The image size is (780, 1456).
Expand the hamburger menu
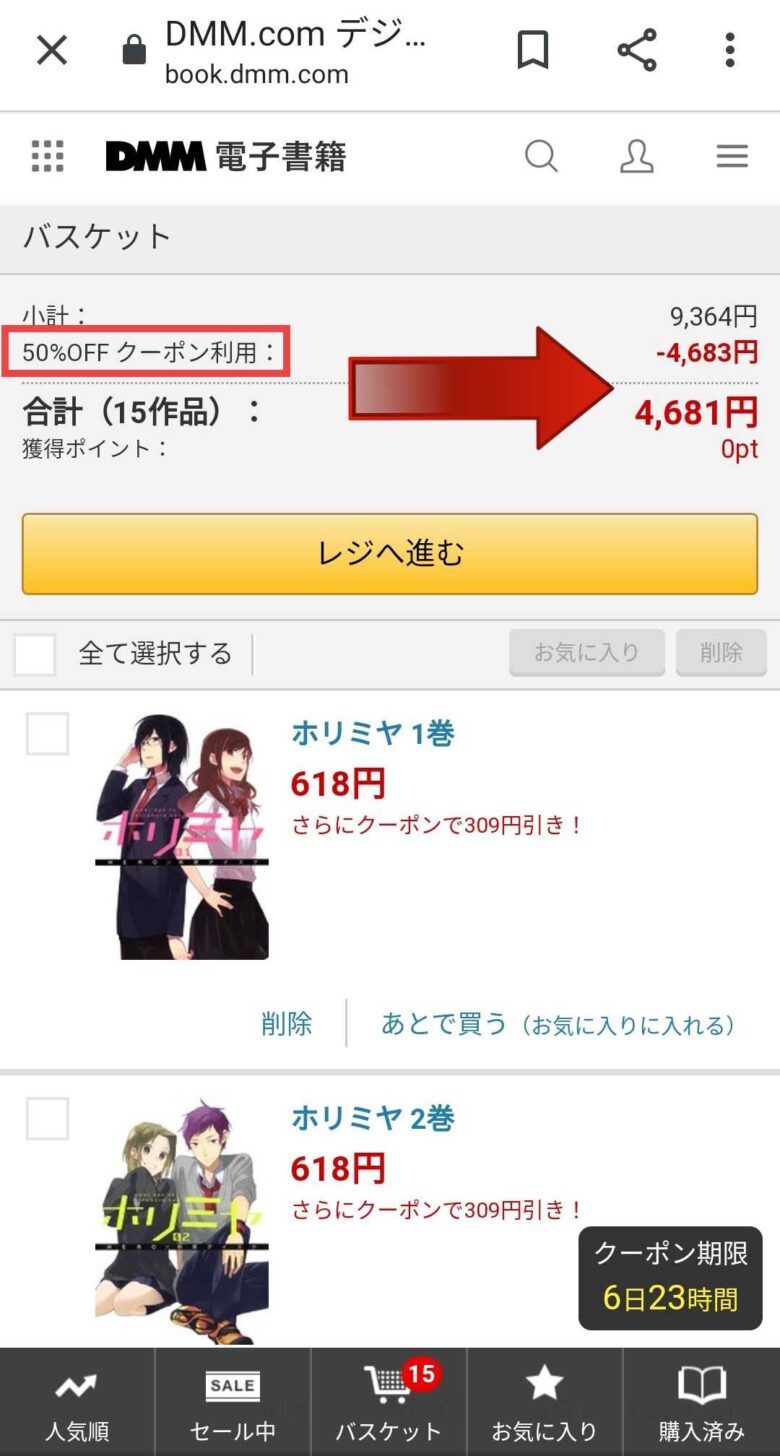(732, 156)
